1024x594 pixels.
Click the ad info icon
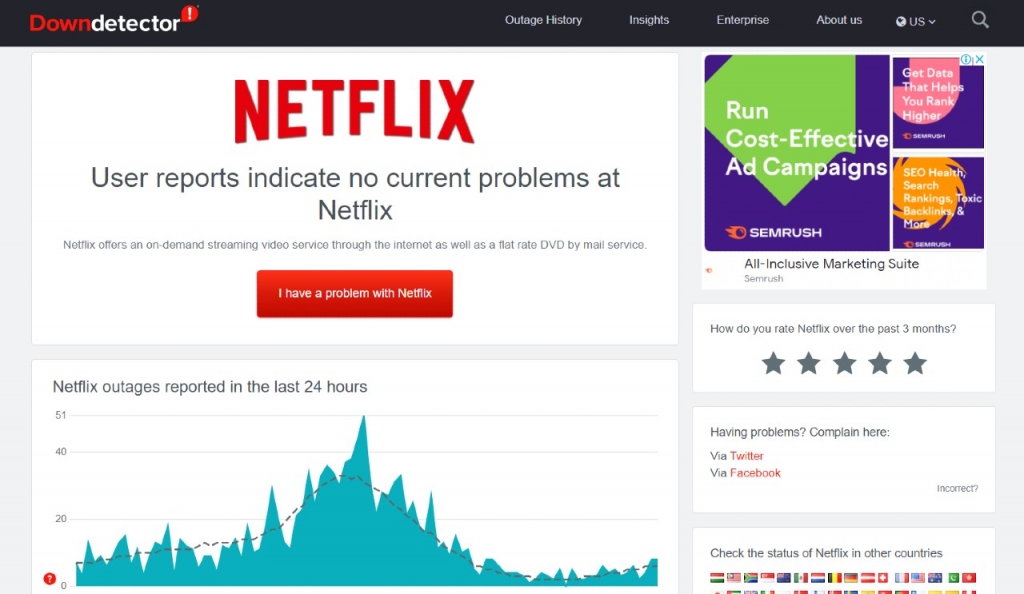click(967, 60)
